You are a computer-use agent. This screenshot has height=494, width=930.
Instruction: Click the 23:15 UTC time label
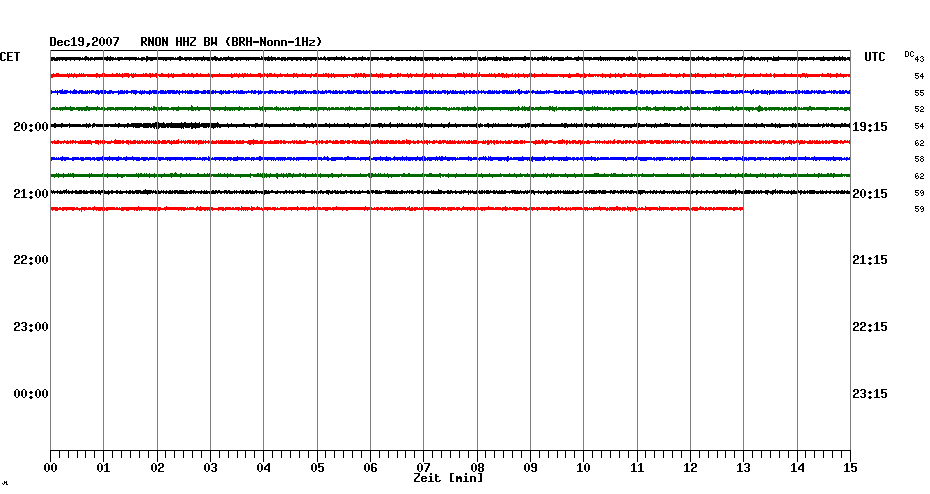(x=870, y=394)
